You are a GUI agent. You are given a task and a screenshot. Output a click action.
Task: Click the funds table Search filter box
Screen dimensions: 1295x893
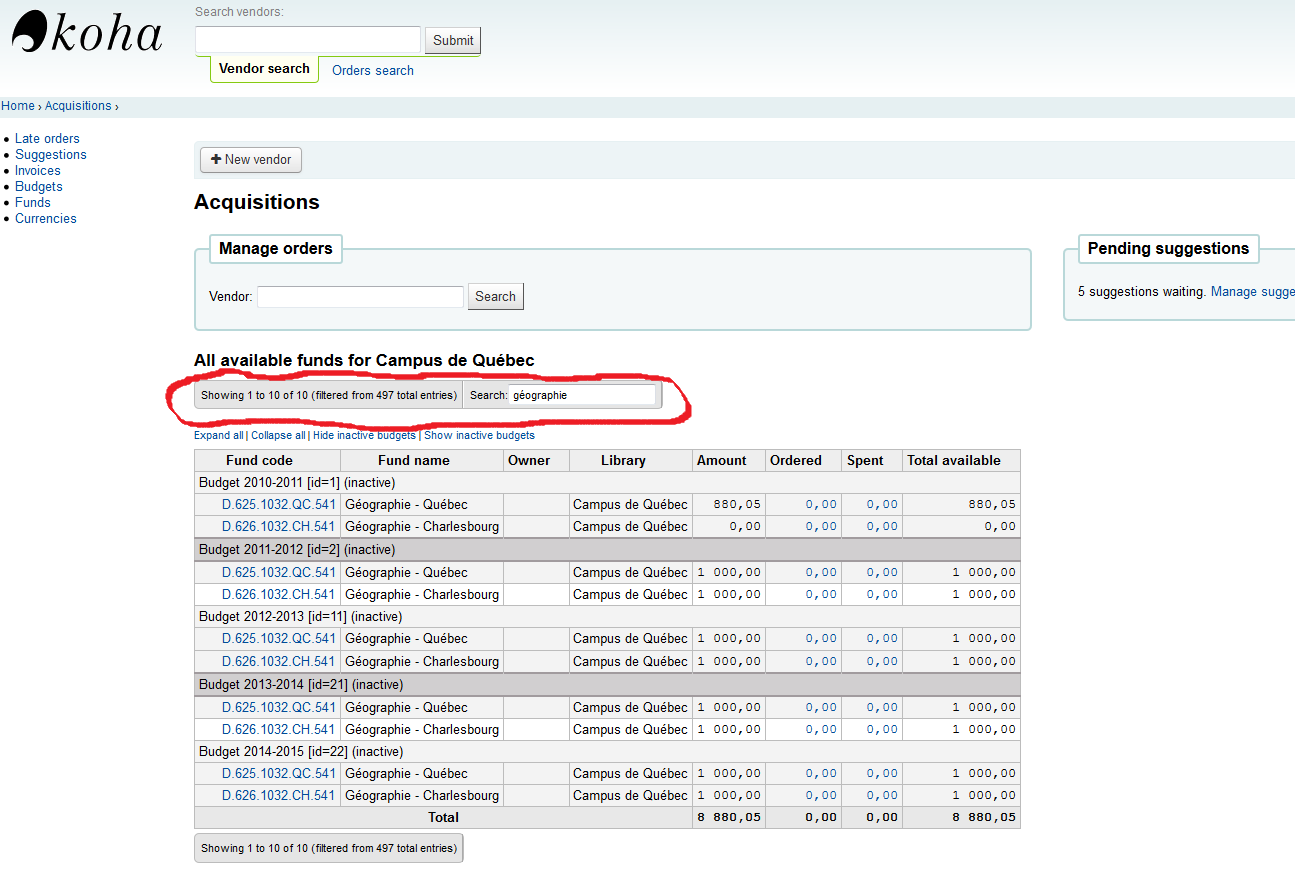(582, 395)
